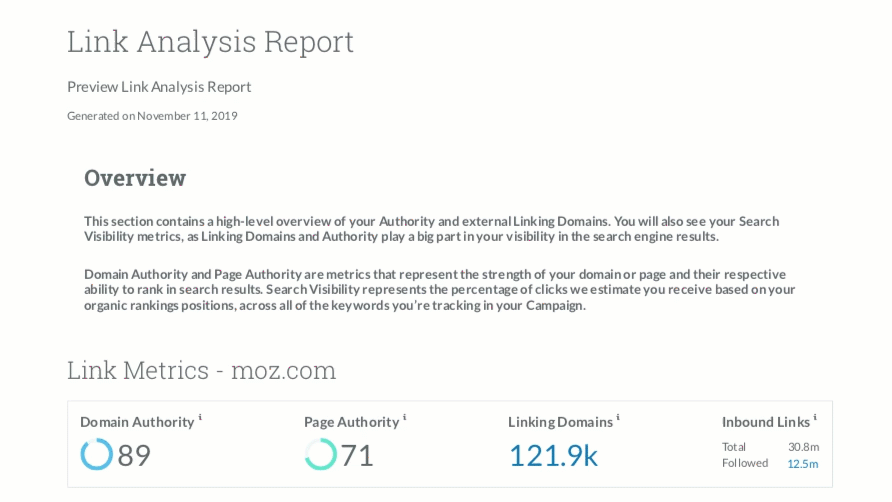
Task: Open the Linking Domains info tooltip icon
Action: pyautogui.click(x=618, y=418)
